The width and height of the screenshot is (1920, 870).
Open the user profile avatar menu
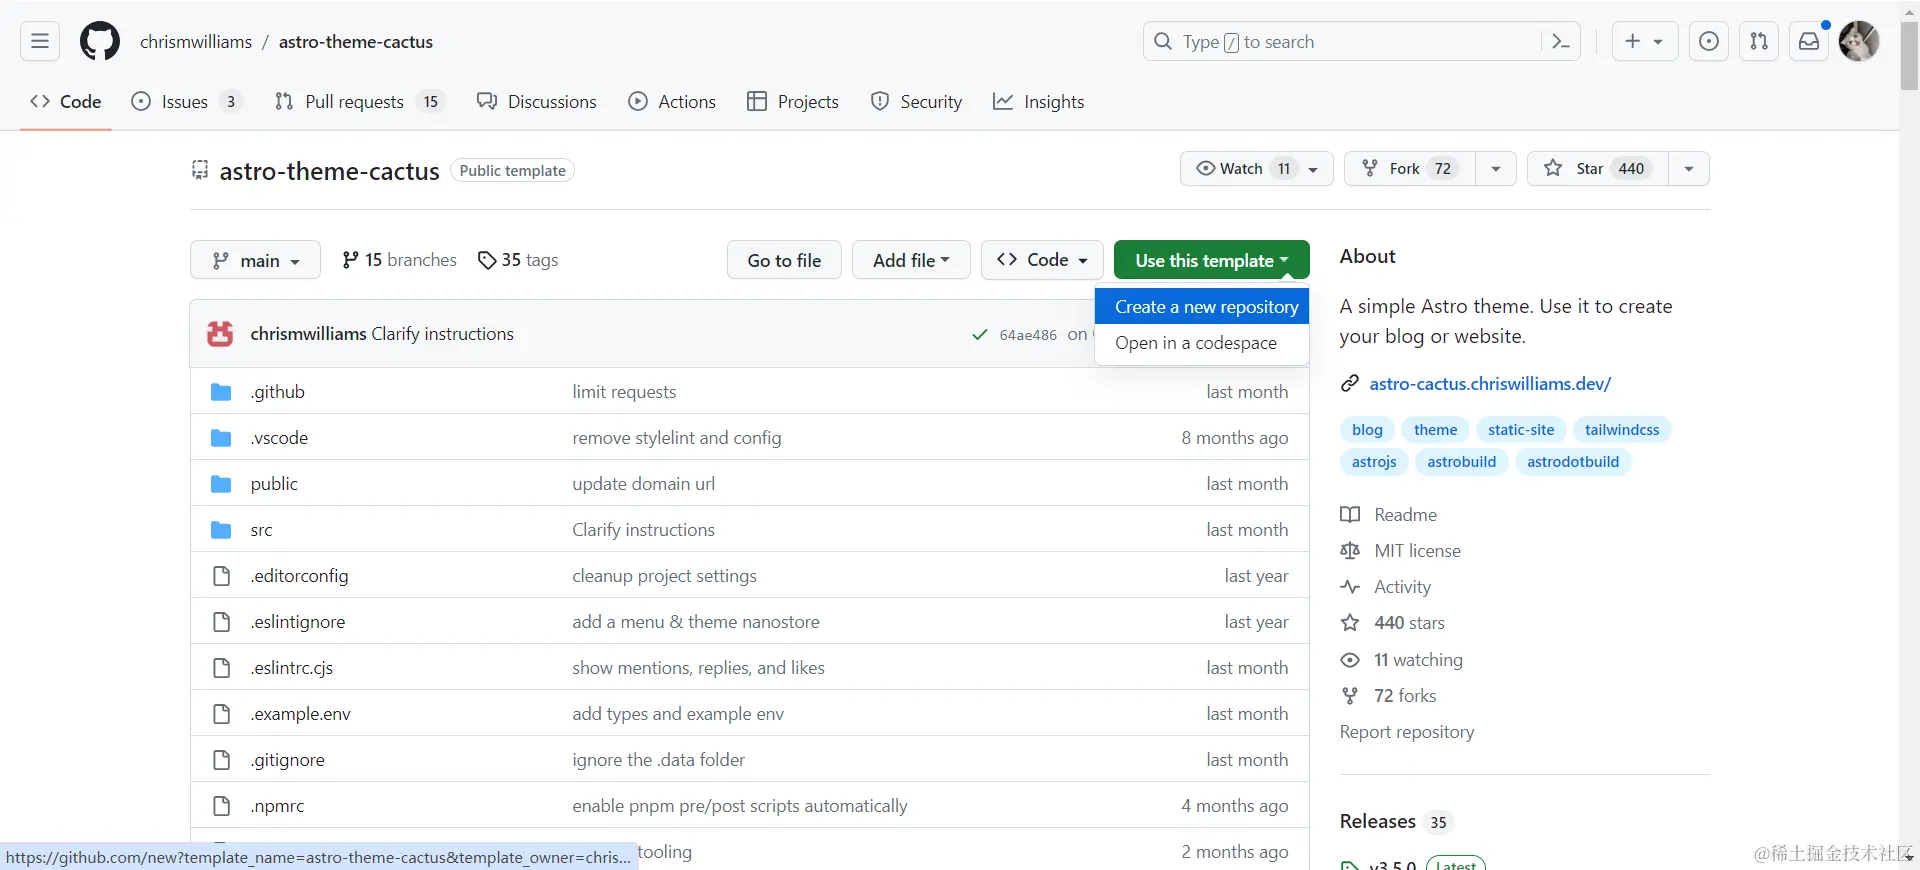pos(1859,42)
